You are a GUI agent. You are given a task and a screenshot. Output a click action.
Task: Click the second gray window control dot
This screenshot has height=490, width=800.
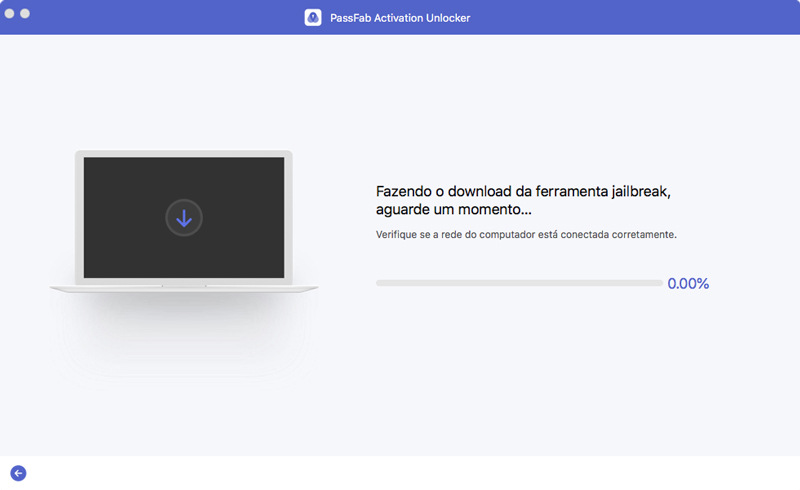[24, 14]
